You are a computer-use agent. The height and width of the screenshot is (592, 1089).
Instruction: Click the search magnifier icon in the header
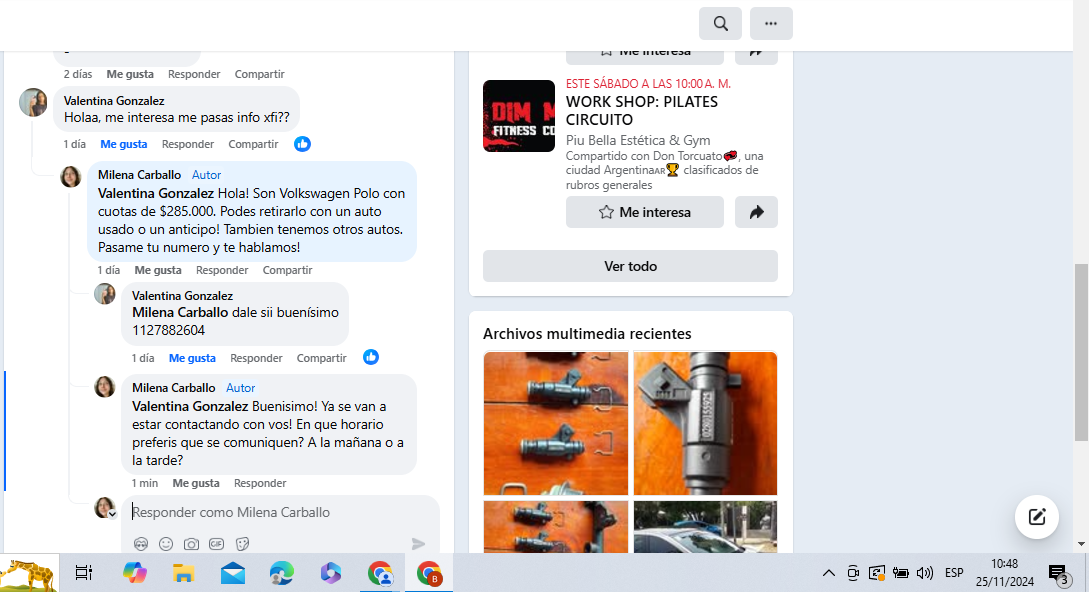[x=720, y=23]
